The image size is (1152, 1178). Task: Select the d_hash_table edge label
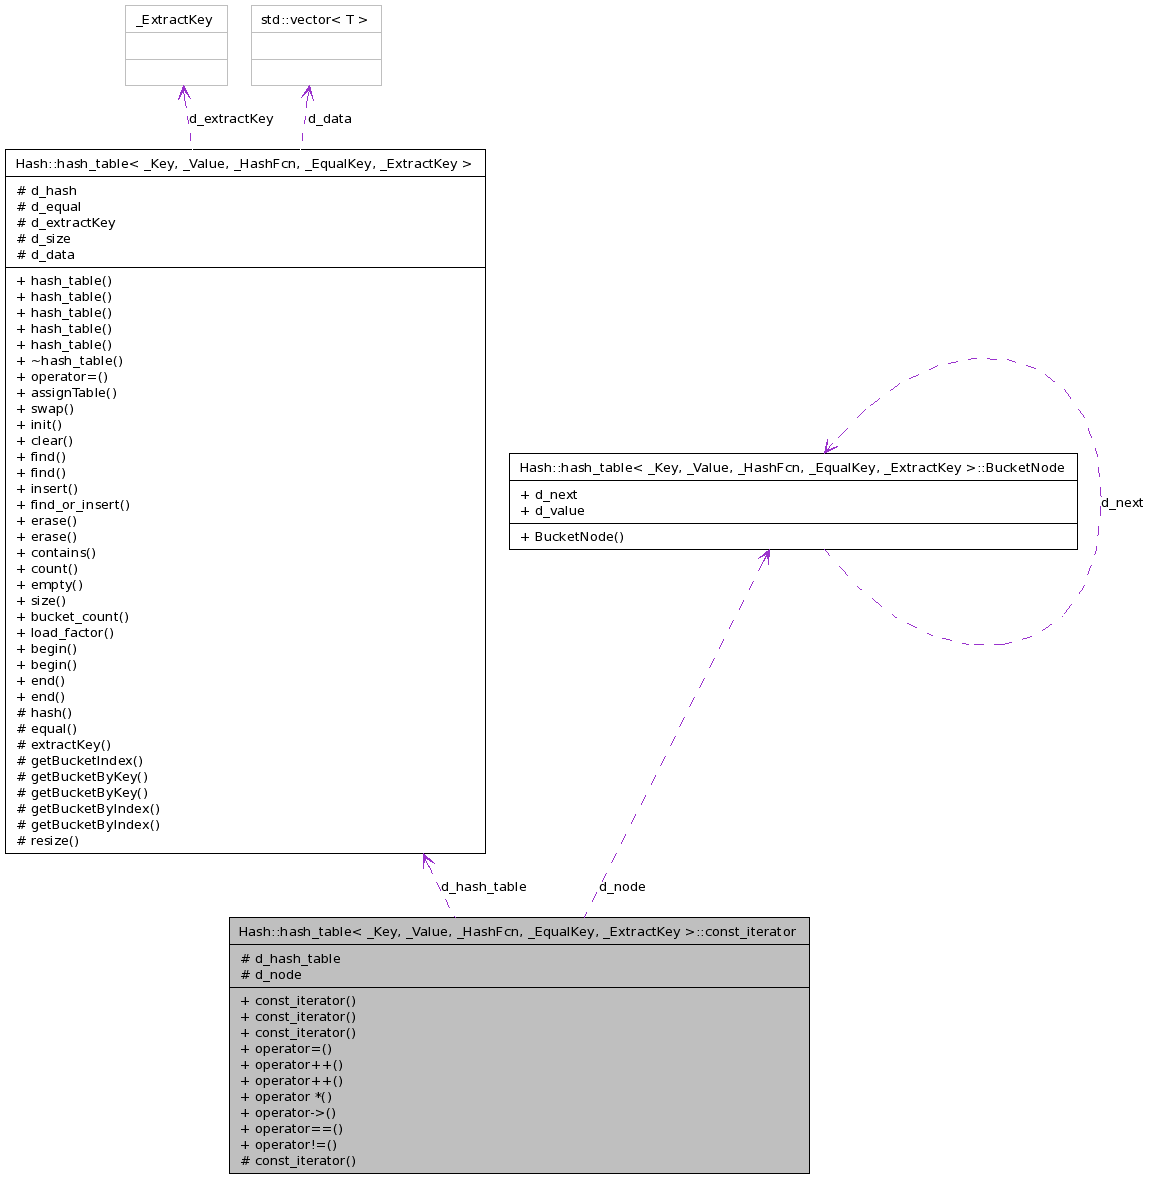pos(484,887)
